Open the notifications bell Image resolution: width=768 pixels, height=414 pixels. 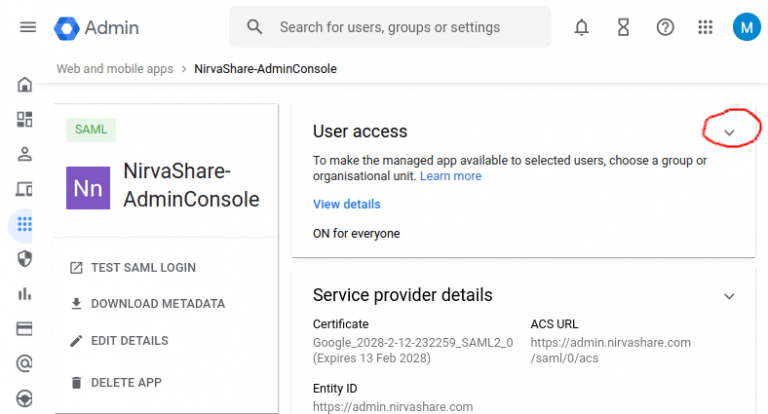pyautogui.click(x=581, y=27)
